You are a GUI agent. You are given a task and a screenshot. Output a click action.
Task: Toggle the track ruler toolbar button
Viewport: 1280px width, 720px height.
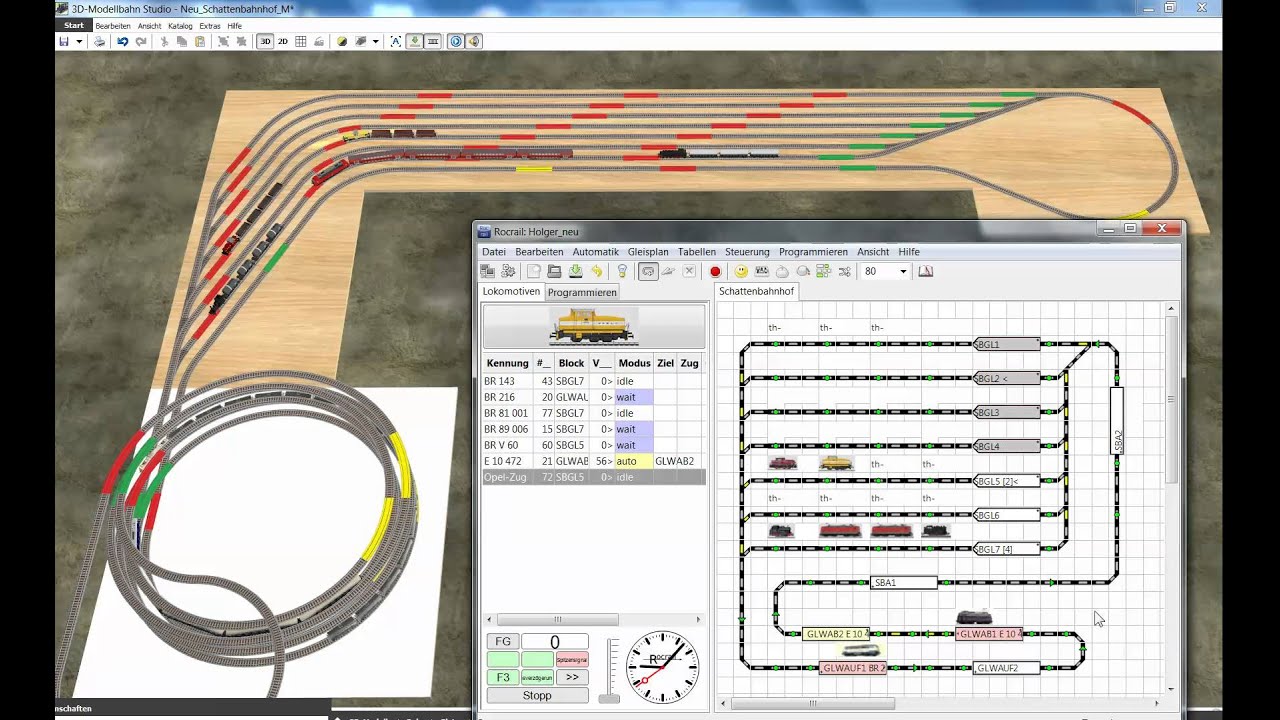click(433, 42)
